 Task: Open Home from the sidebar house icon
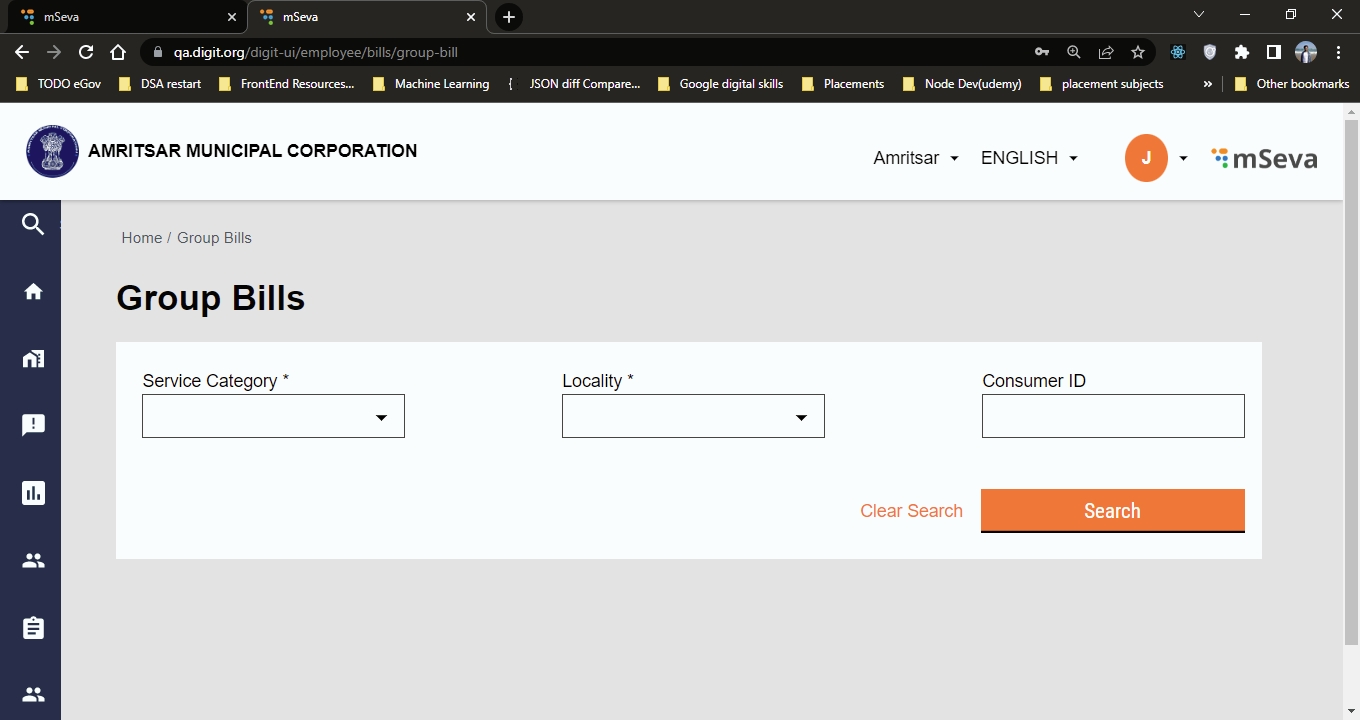tap(33, 291)
